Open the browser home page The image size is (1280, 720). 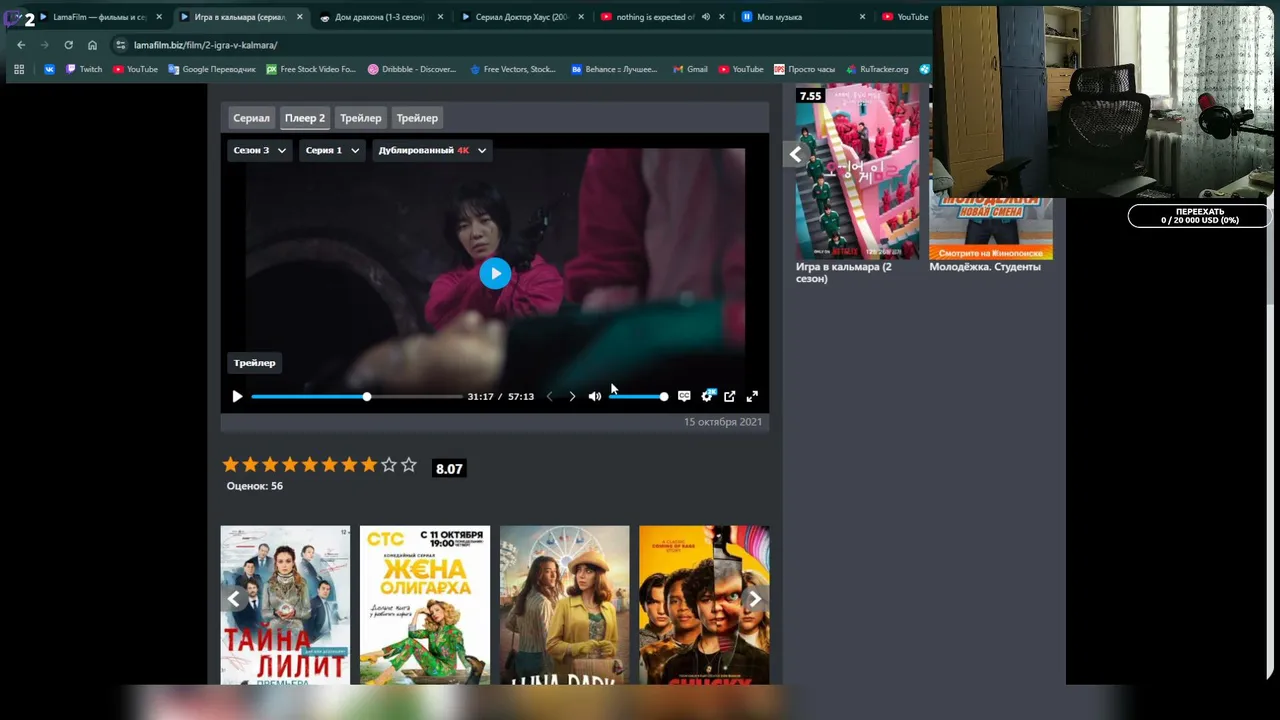(92, 45)
